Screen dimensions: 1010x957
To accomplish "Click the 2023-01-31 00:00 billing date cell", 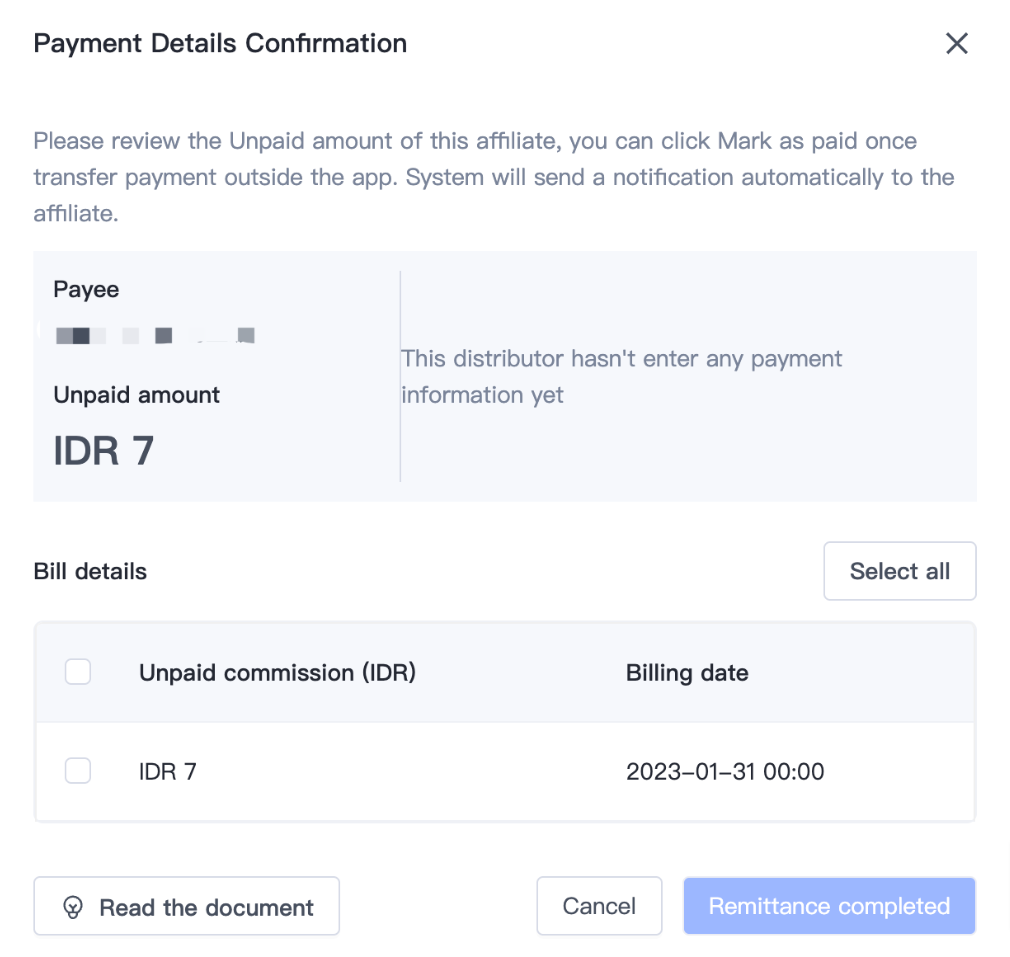I will pyautogui.click(x=725, y=771).
